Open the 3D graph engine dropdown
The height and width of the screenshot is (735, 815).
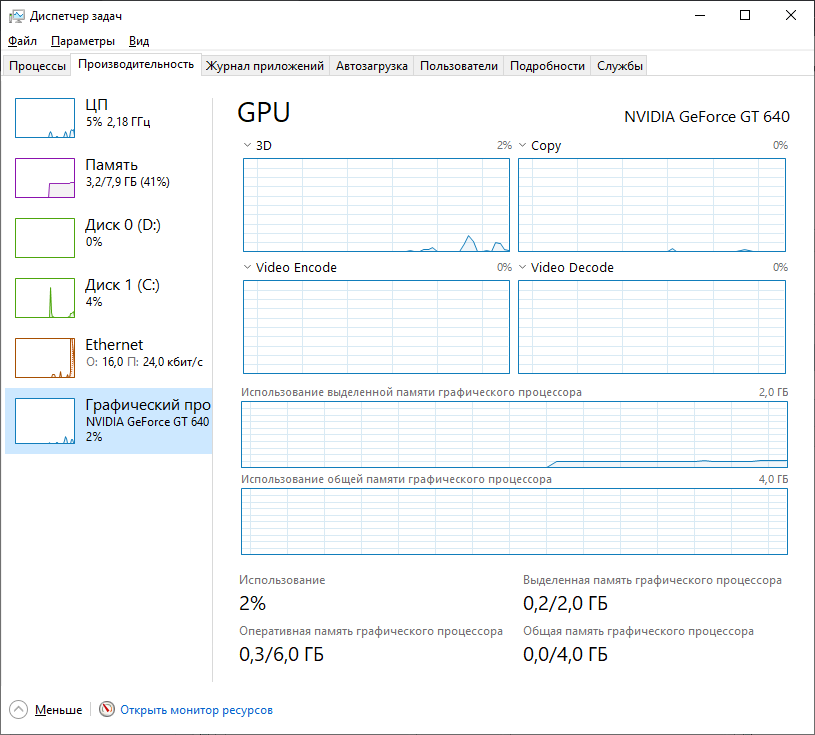[x=247, y=146]
